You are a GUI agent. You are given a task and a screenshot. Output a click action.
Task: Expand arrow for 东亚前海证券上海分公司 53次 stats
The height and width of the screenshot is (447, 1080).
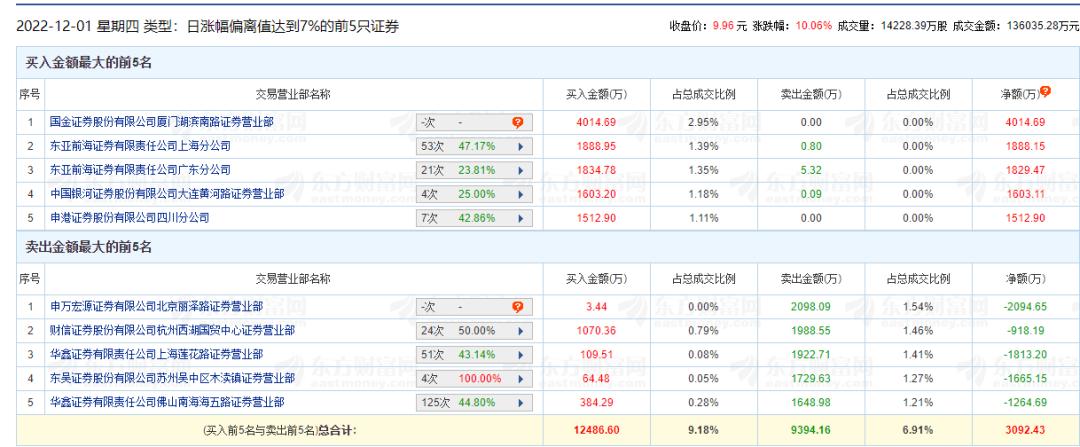pyautogui.click(x=518, y=144)
